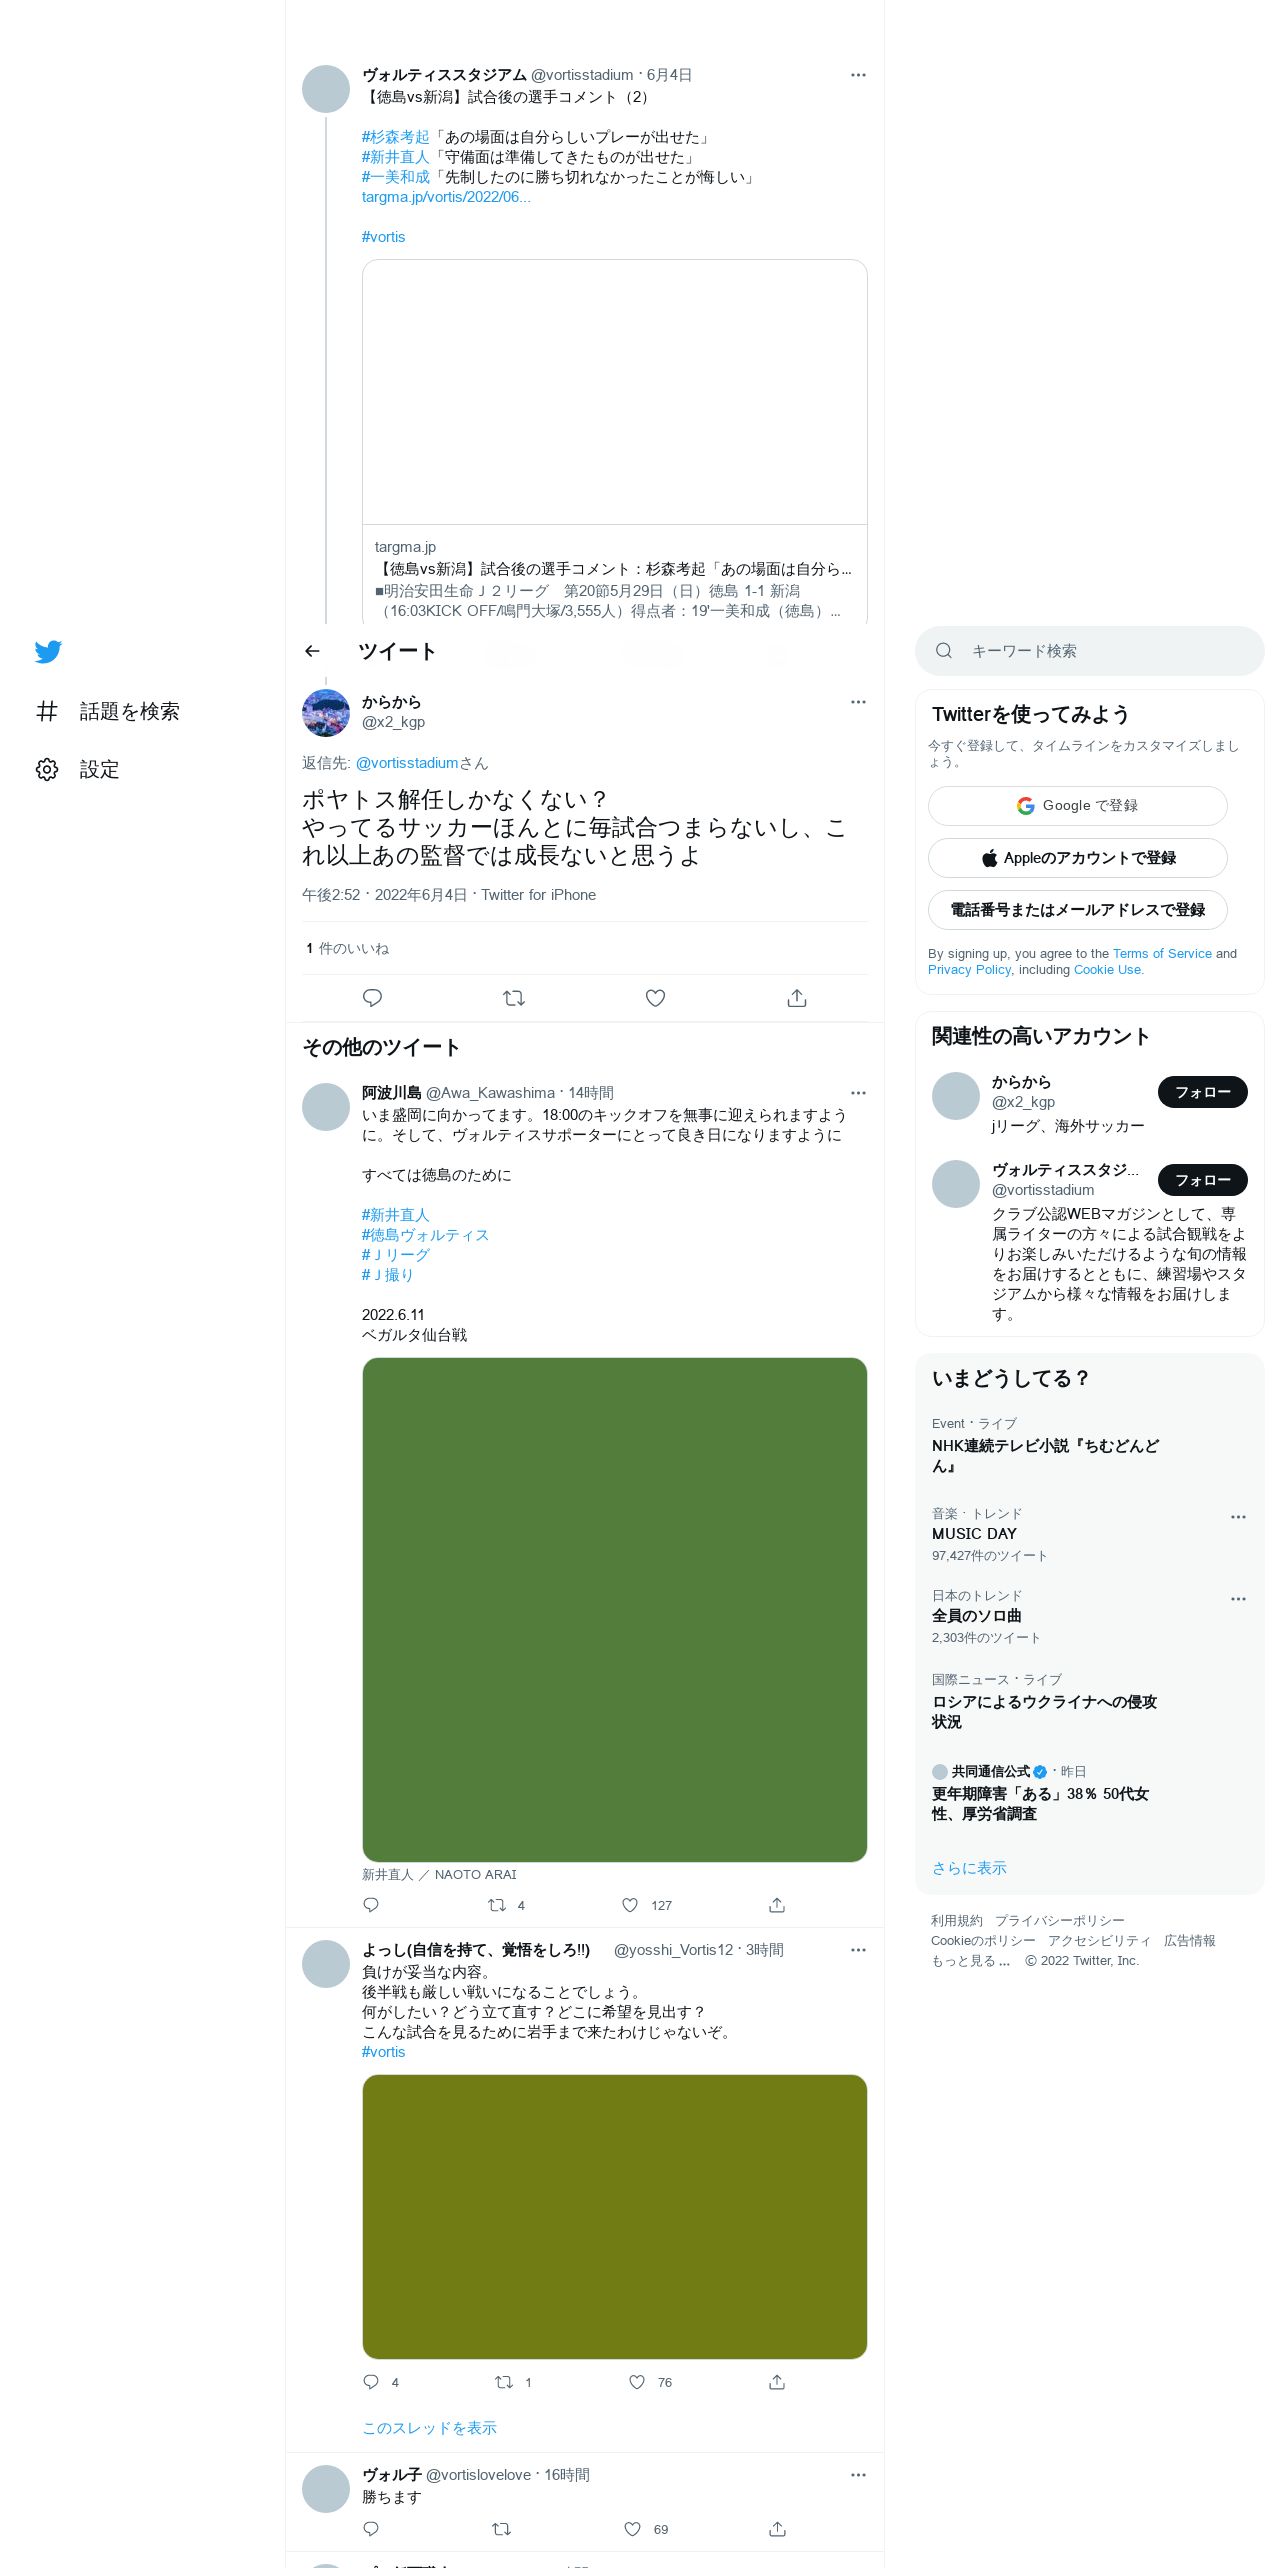1284x2568 pixels.
Task: Open more options for 全員のソロ曲 trend
Action: click(x=1238, y=1599)
